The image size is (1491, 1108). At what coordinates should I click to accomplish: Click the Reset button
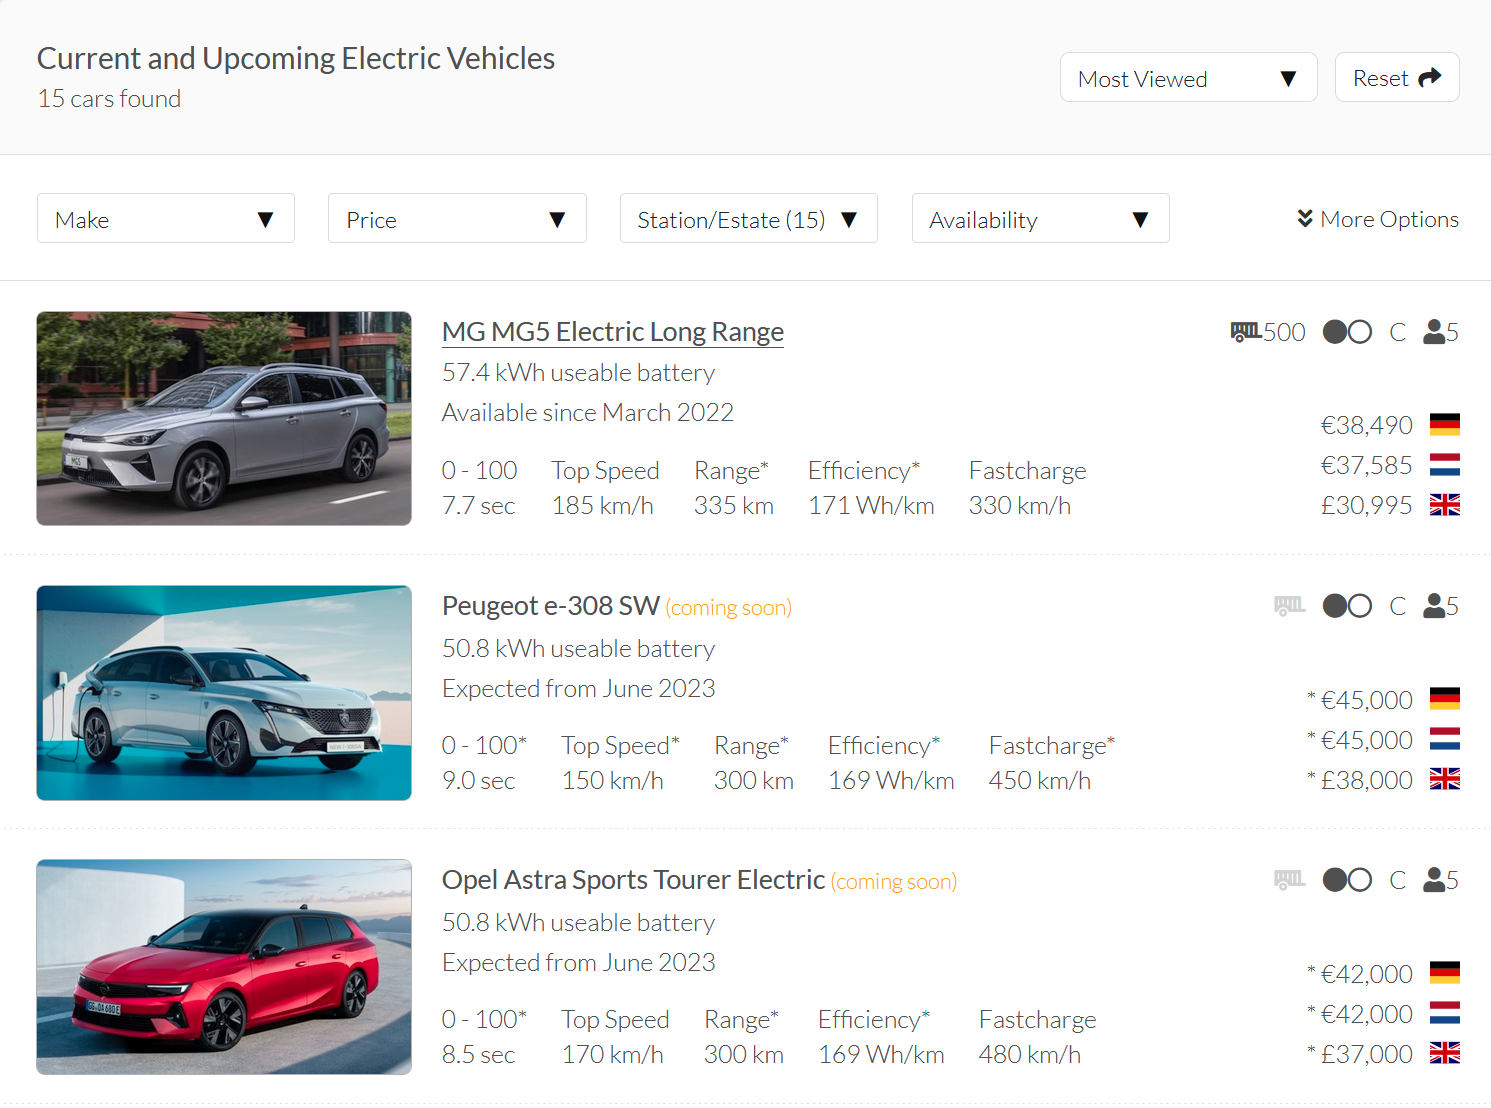point(1396,78)
